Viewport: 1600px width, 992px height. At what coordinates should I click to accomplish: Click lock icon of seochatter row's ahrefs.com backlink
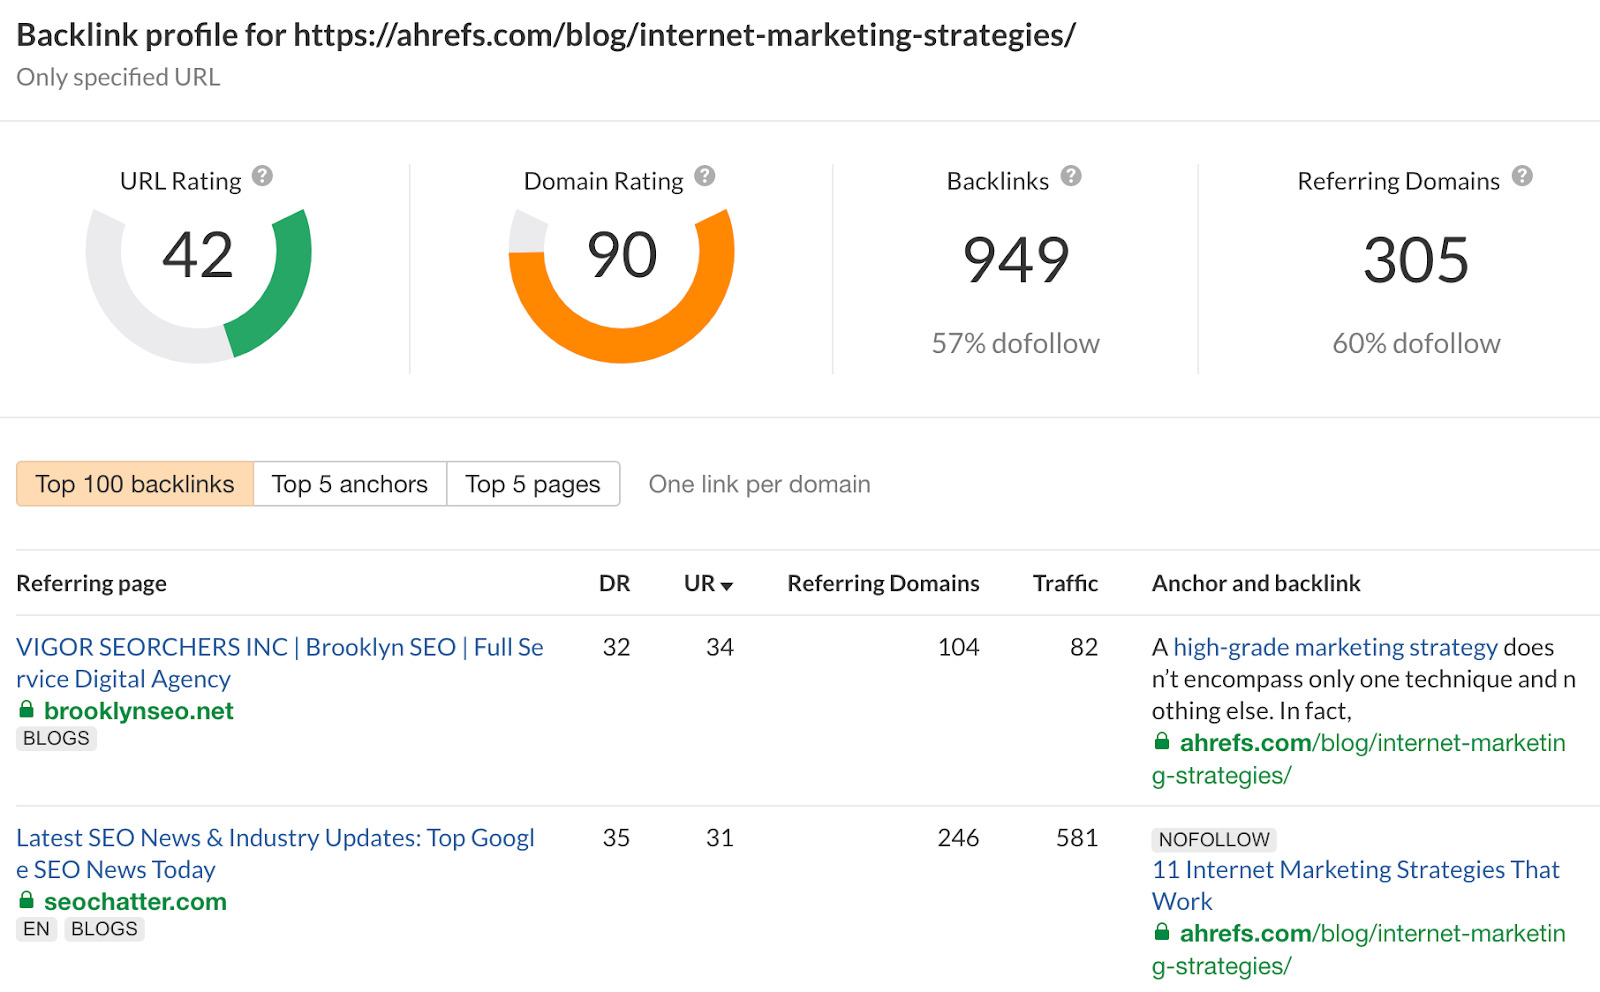click(x=1162, y=931)
